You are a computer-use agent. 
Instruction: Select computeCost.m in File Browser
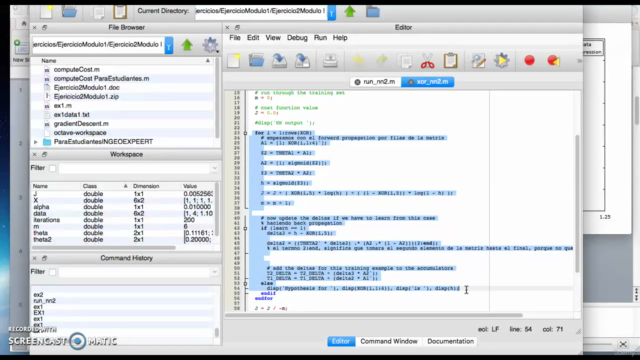[77, 69]
